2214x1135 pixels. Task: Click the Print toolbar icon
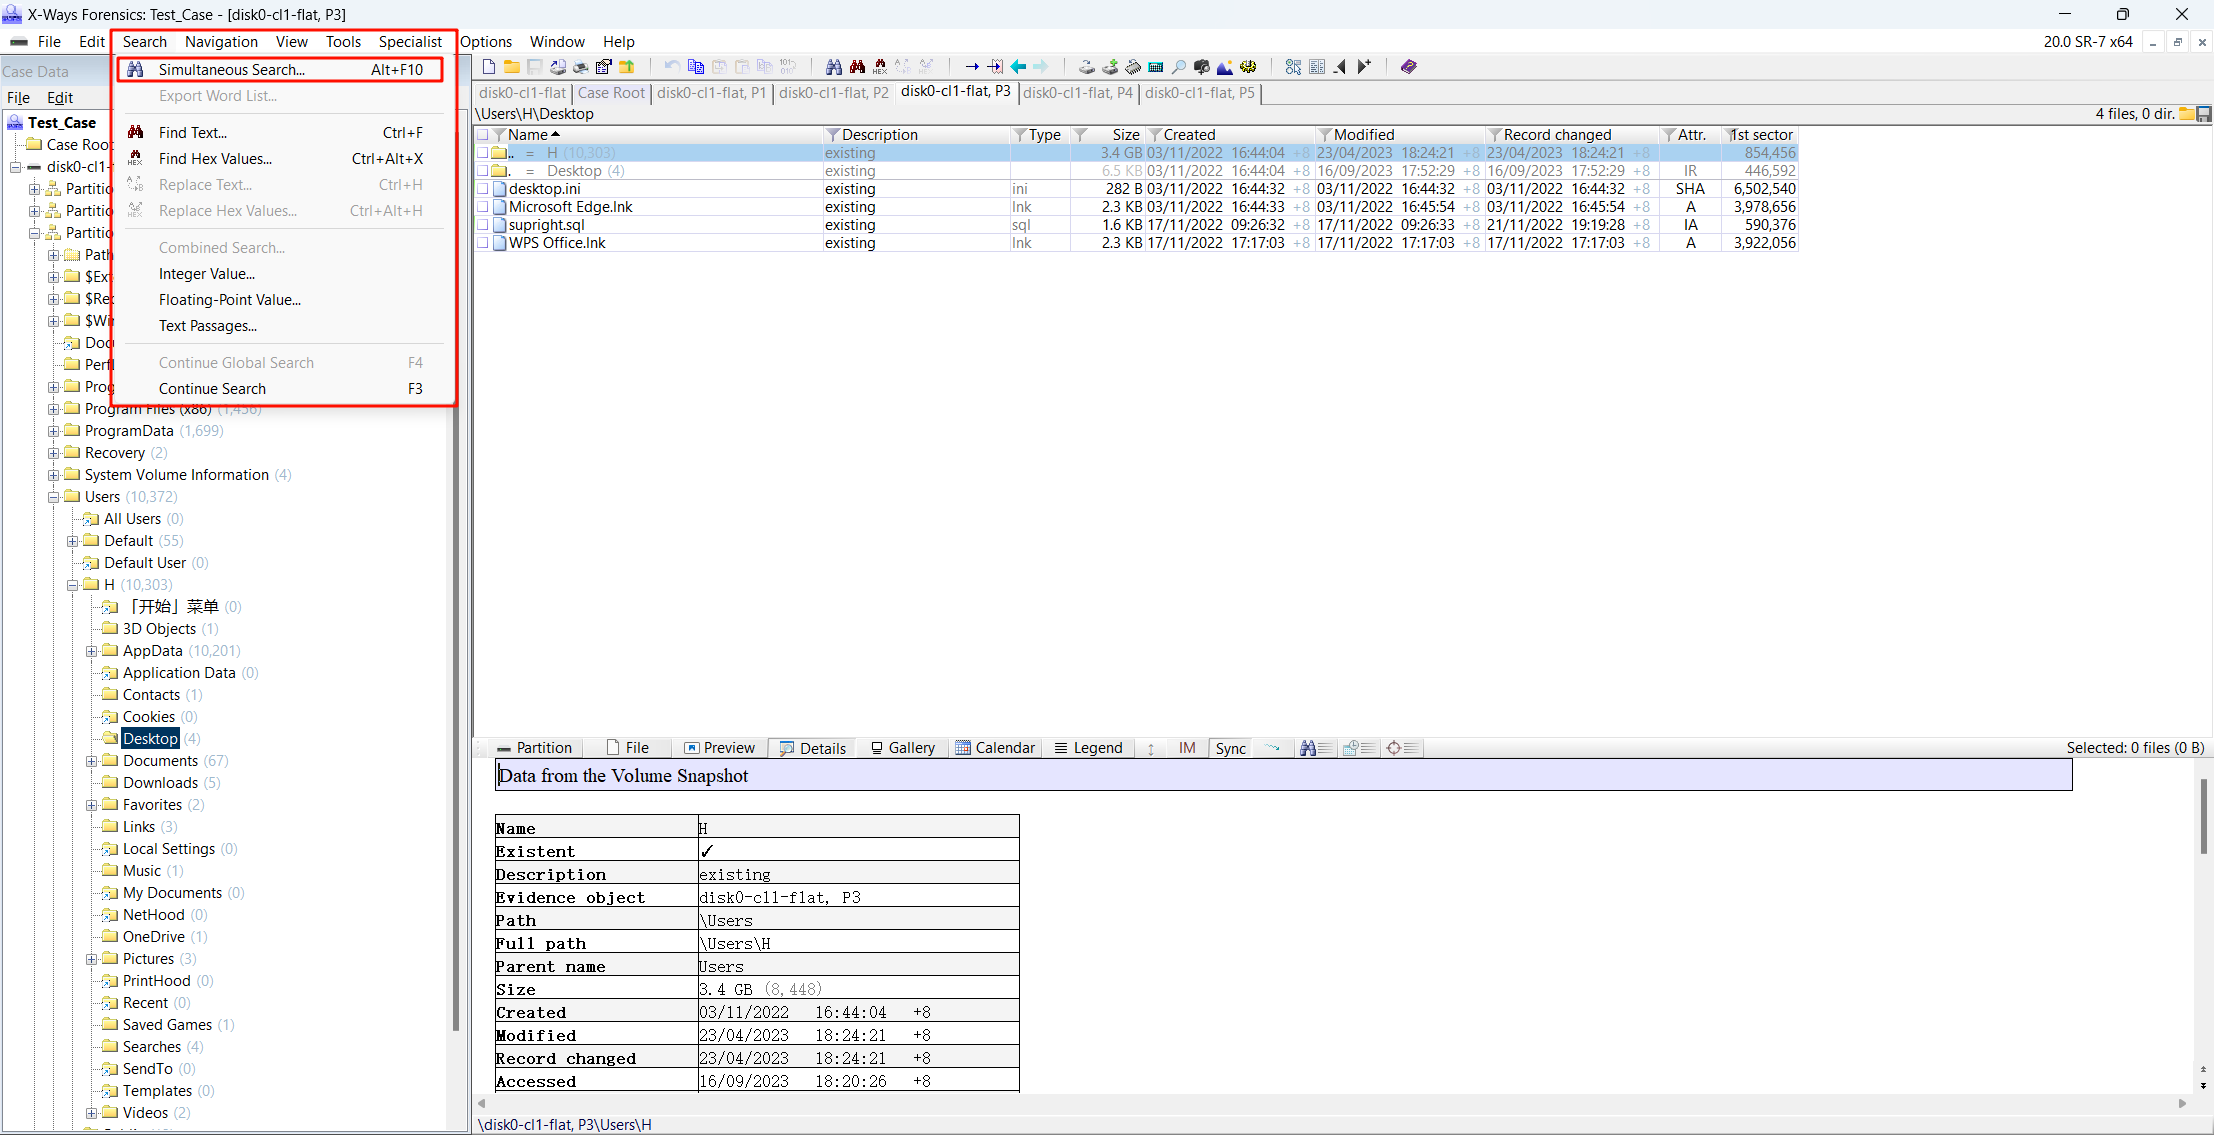(581, 67)
